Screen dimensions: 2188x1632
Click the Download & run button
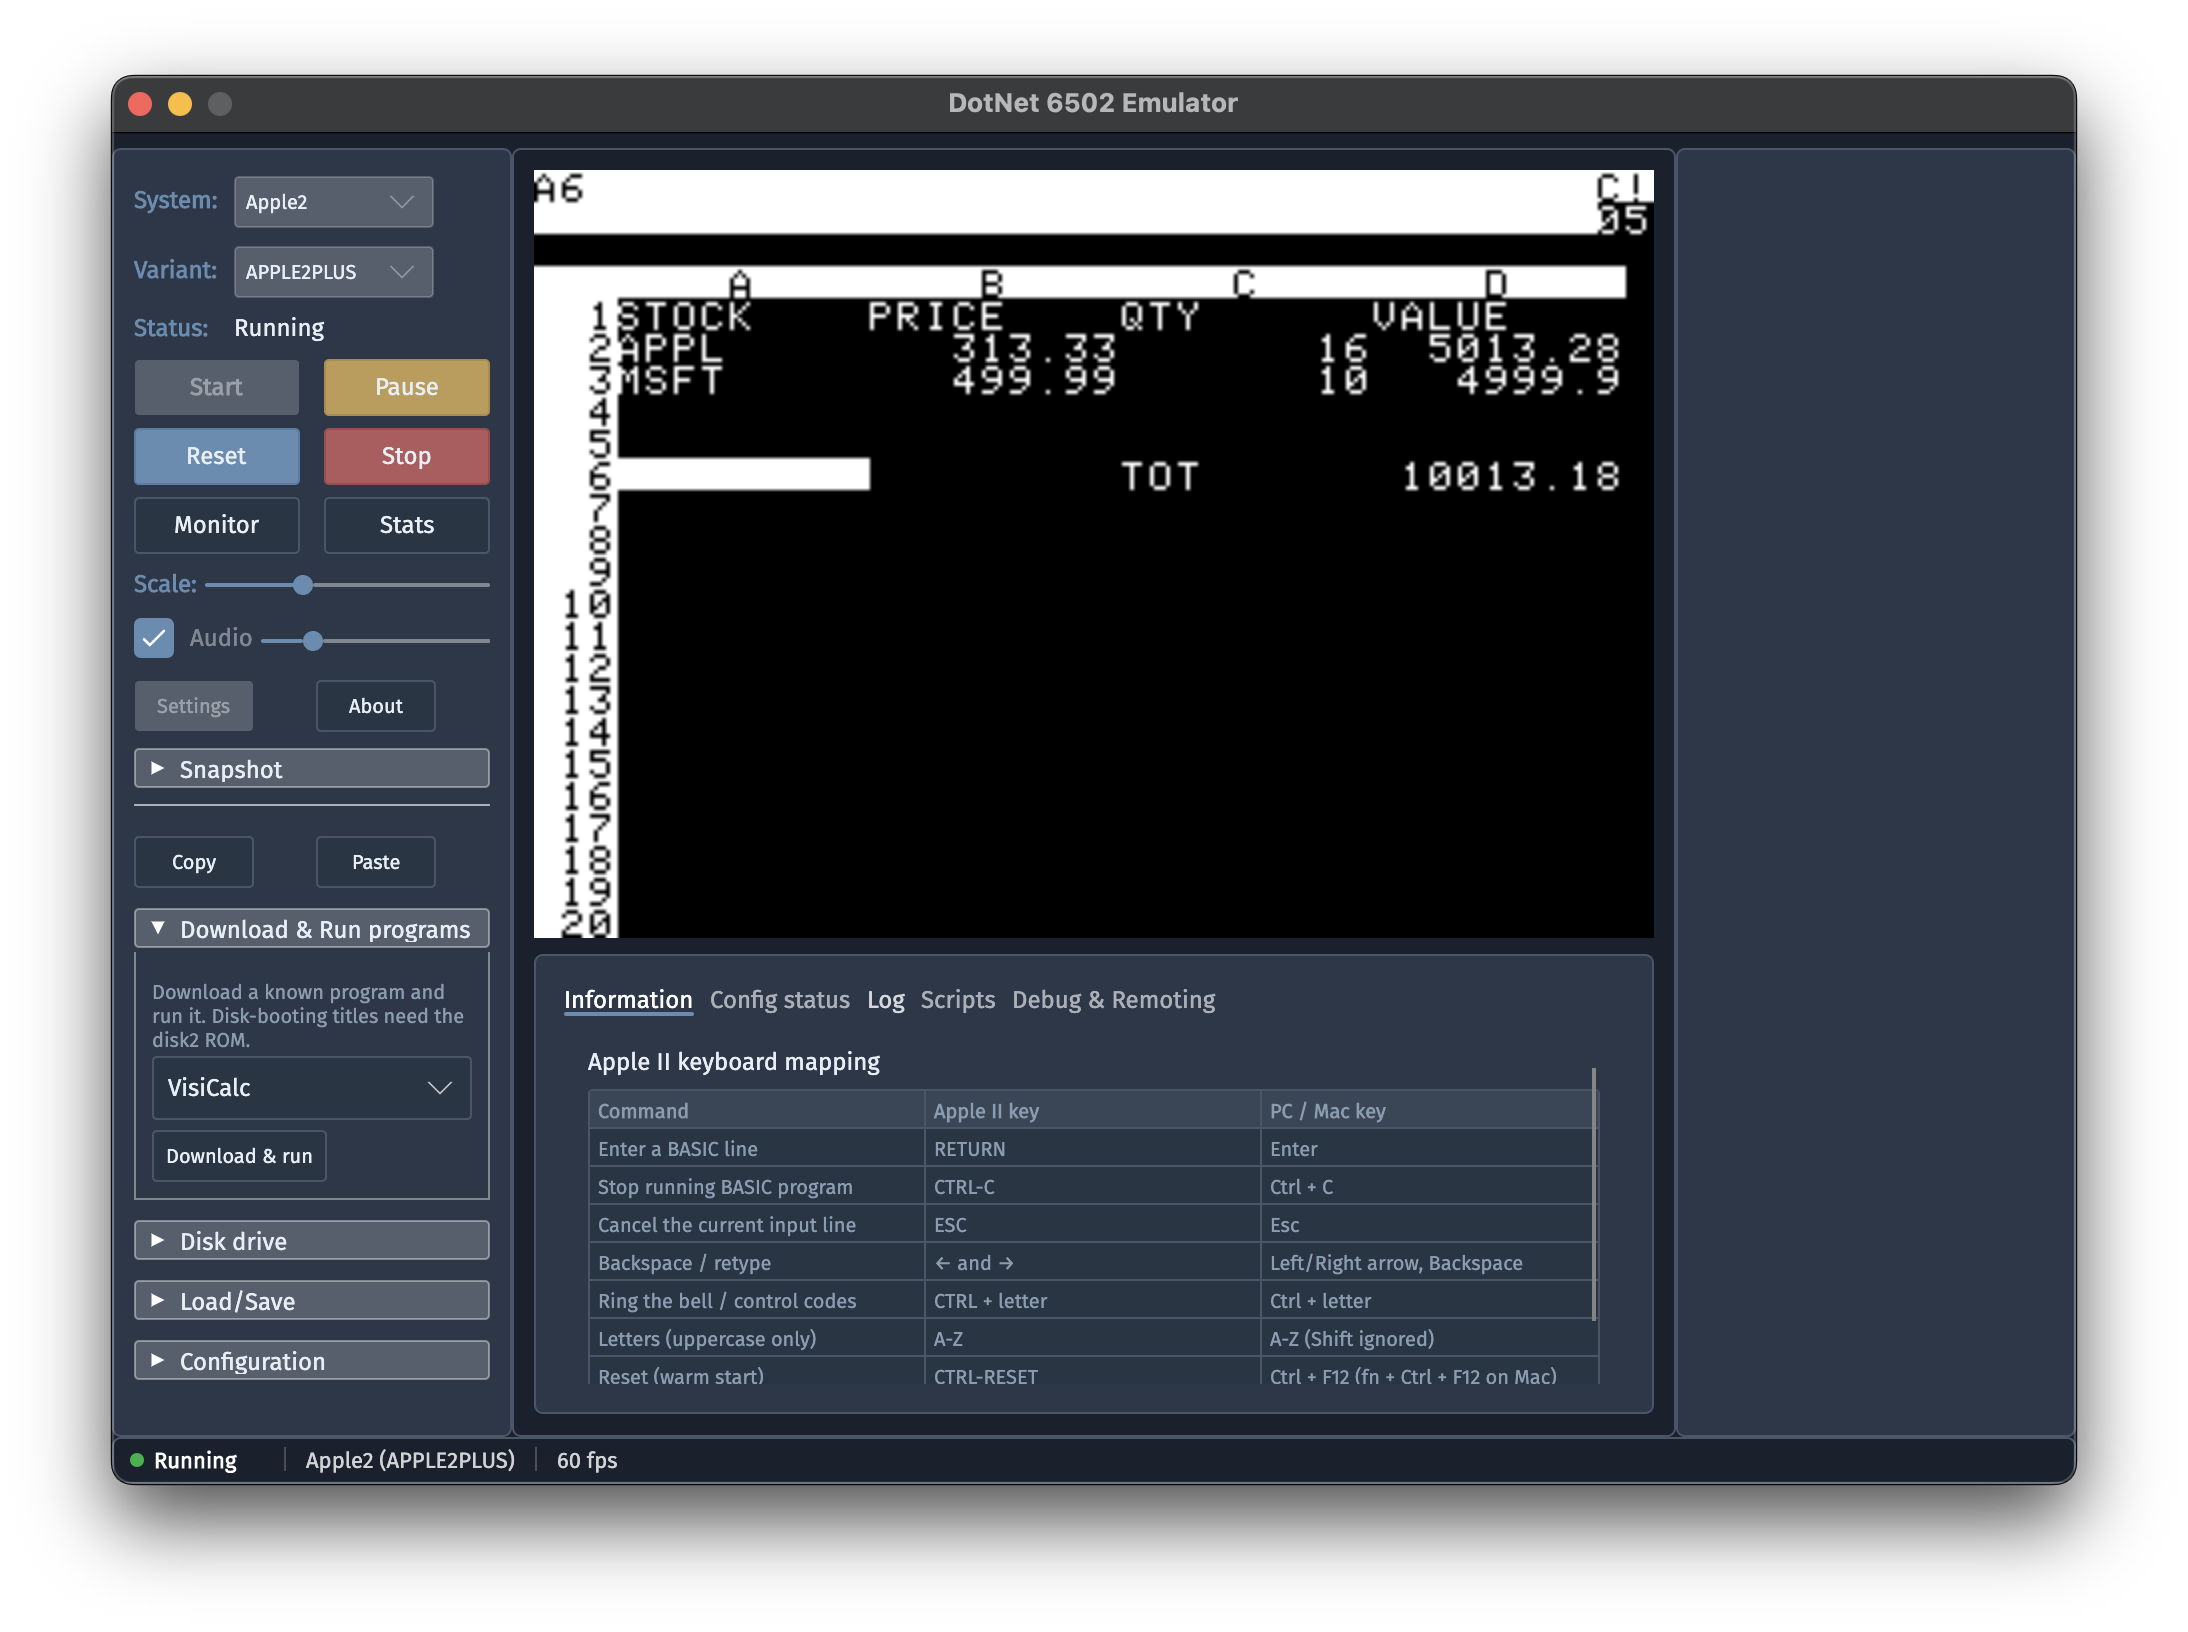239,1156
